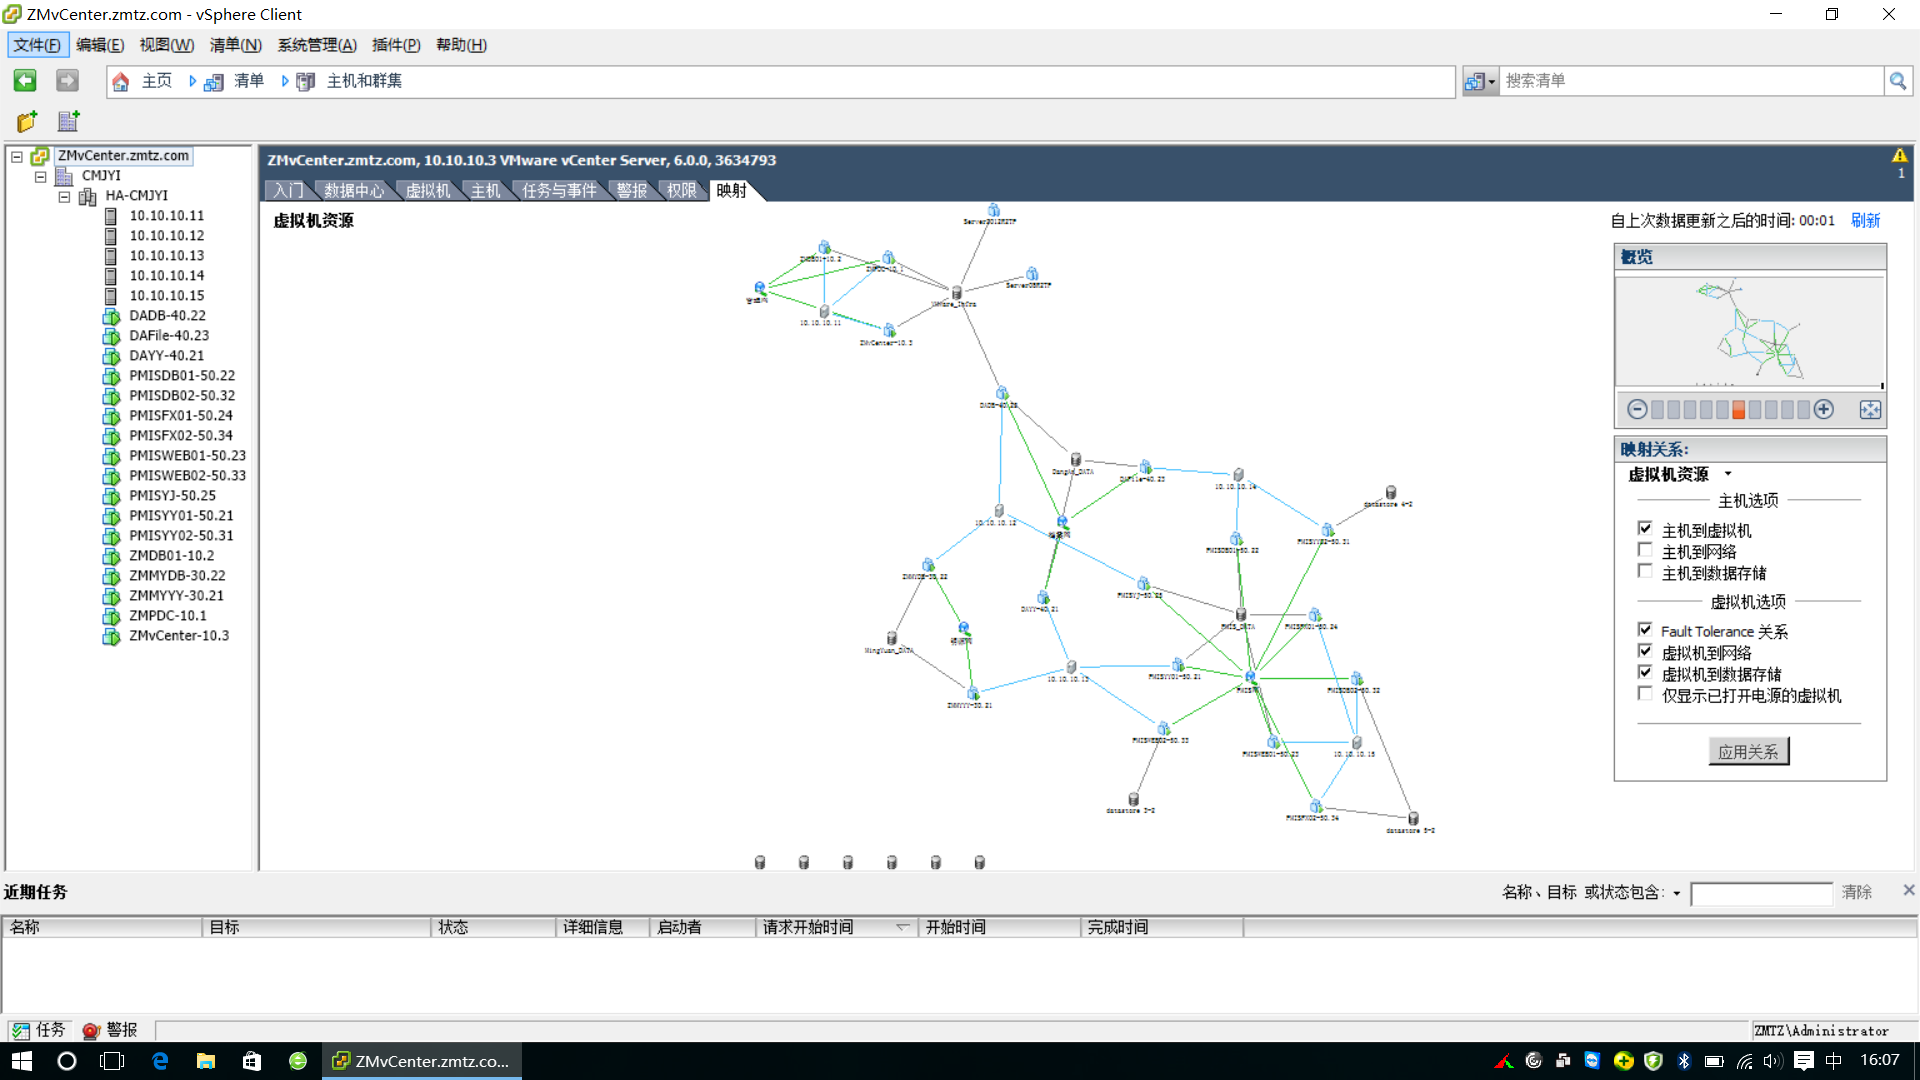
Task: Click zoom in plus icon in overview
Action: click(1824, 409)
